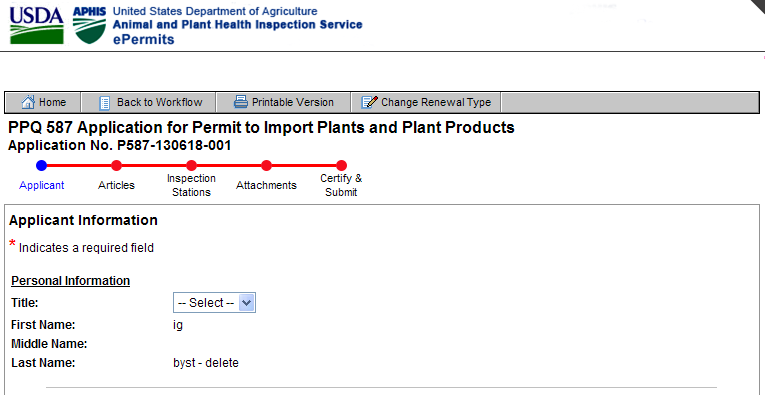Click the Attachments step circle
Viewport: 765px width, 395px height.
point(266,166)
